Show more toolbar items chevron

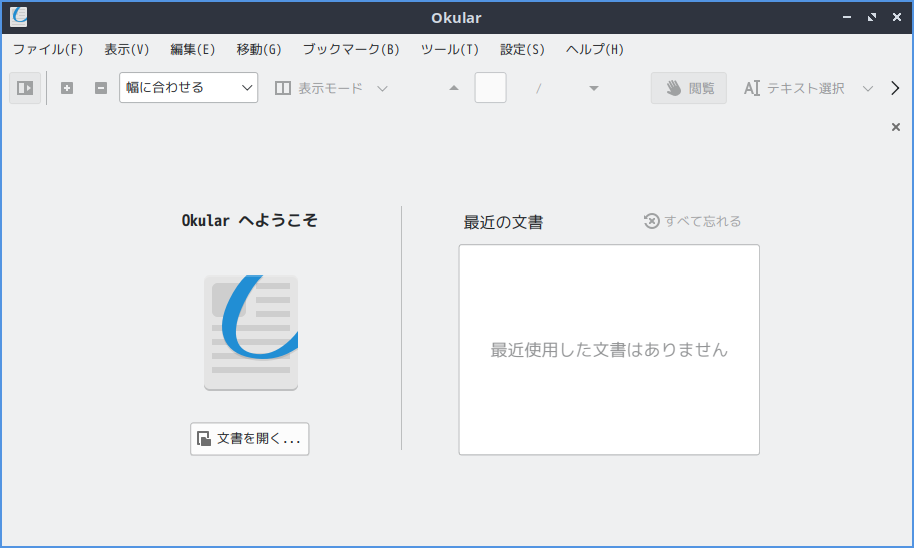point(895,88)
